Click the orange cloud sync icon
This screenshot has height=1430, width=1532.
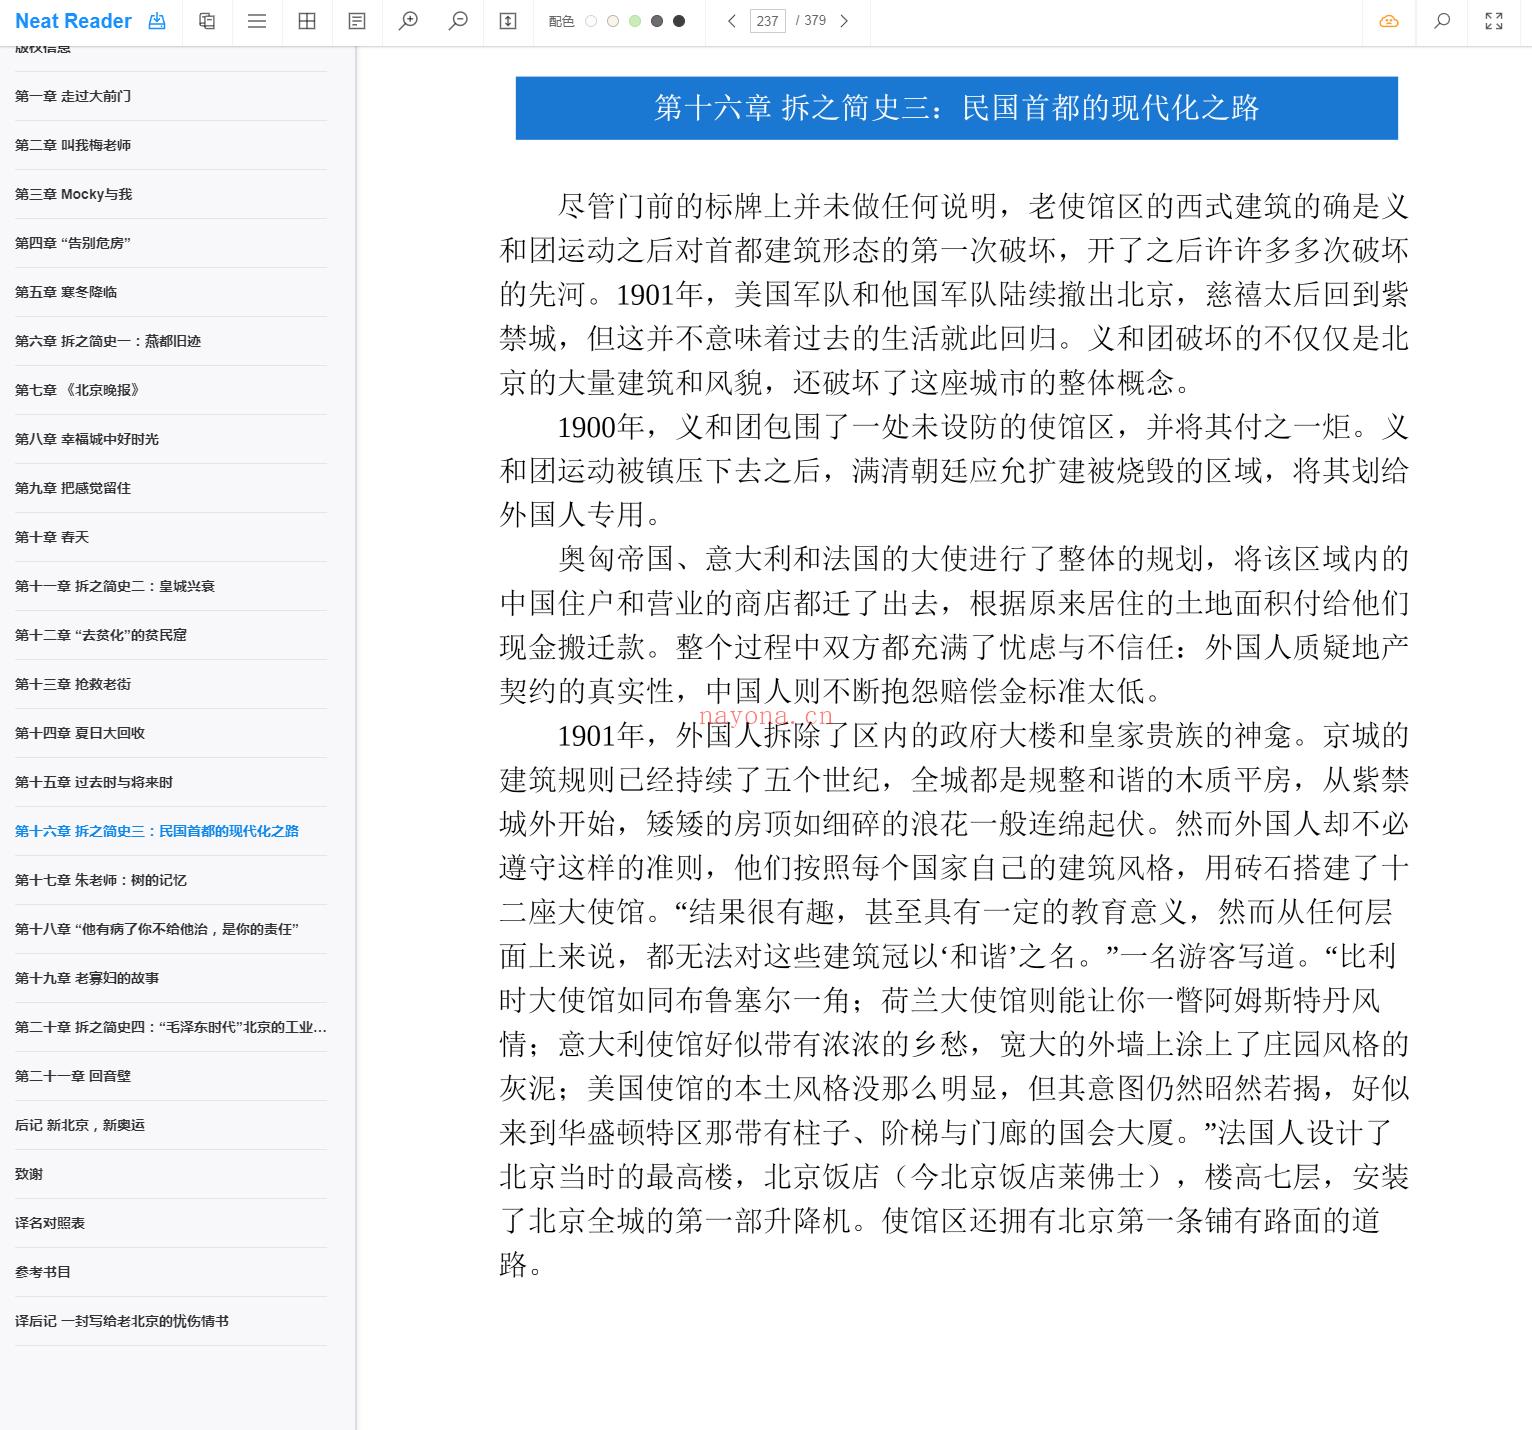[1389, 21]
